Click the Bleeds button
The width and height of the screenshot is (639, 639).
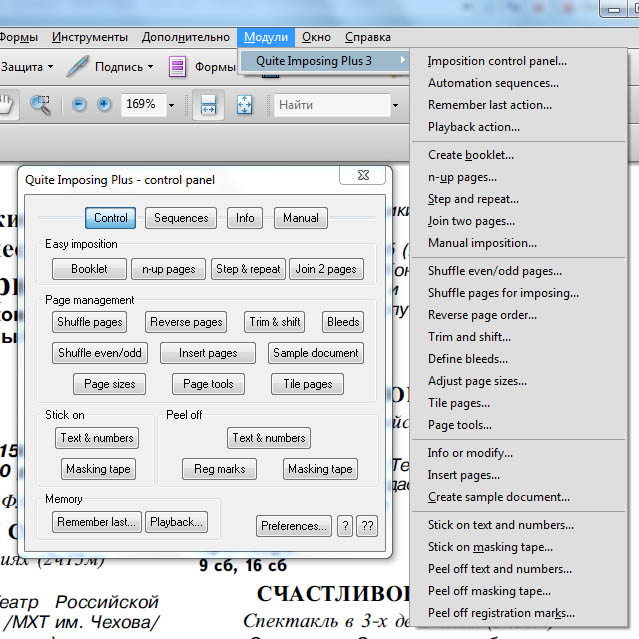click(343, 322)
